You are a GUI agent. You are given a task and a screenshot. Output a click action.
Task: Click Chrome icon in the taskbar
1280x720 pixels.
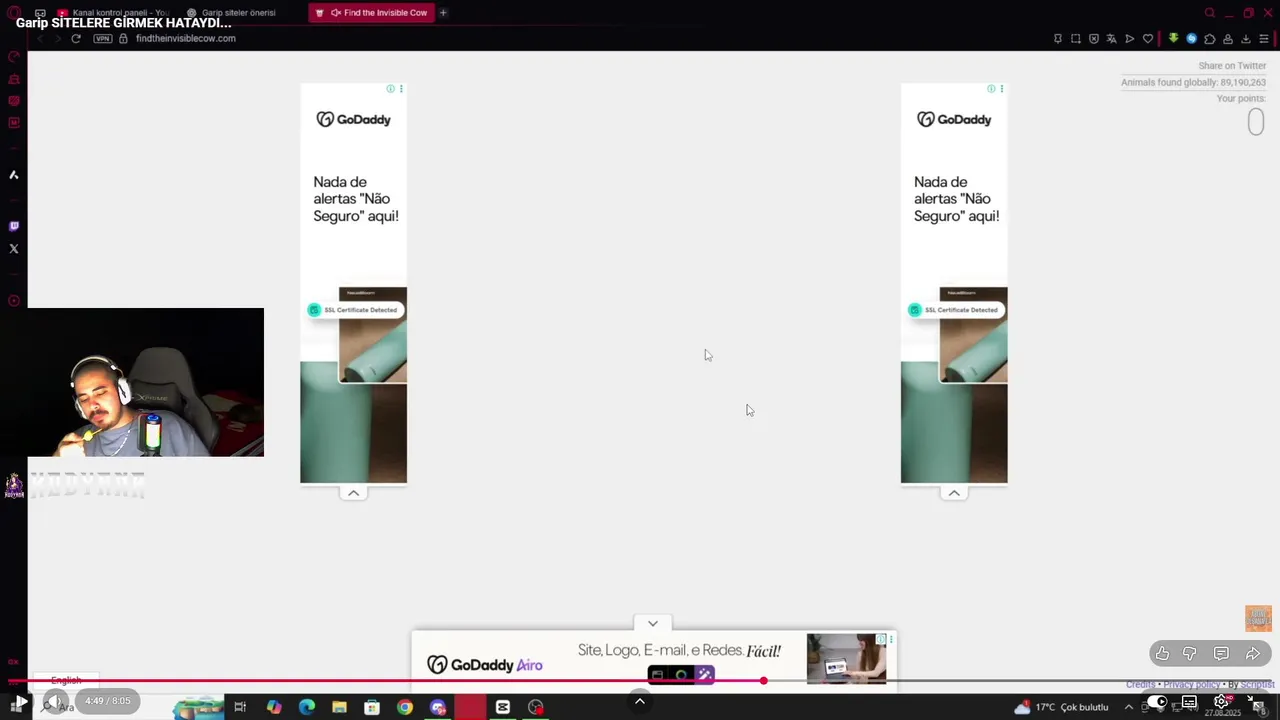tap(404, 707)
